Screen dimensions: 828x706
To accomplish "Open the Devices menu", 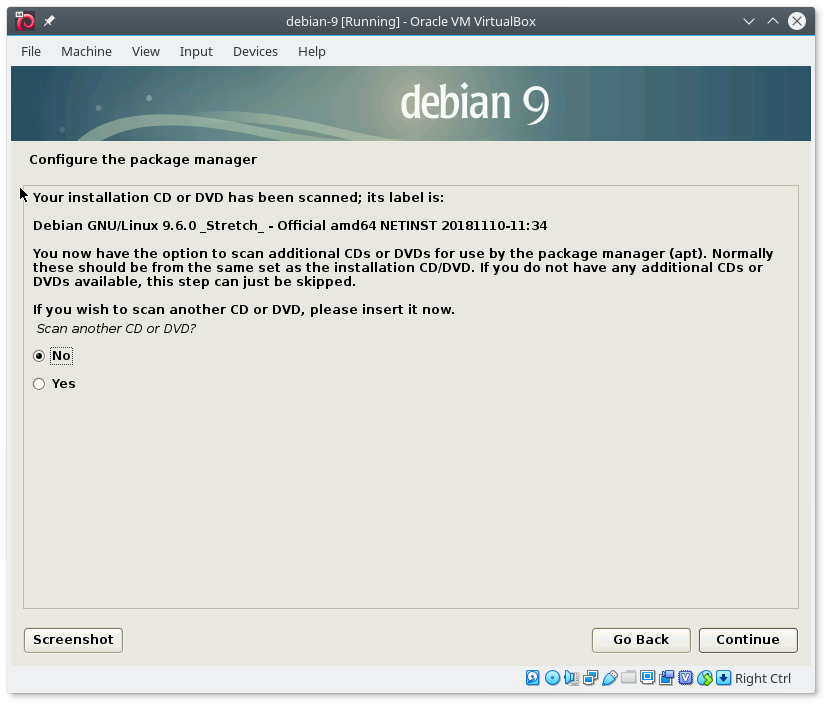I will (x=255, y=51).
